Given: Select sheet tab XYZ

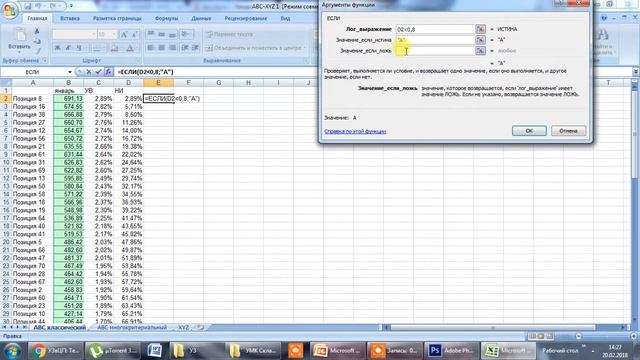Looking at the screenshot, I should pyautogui.click(x=183, y=327).
